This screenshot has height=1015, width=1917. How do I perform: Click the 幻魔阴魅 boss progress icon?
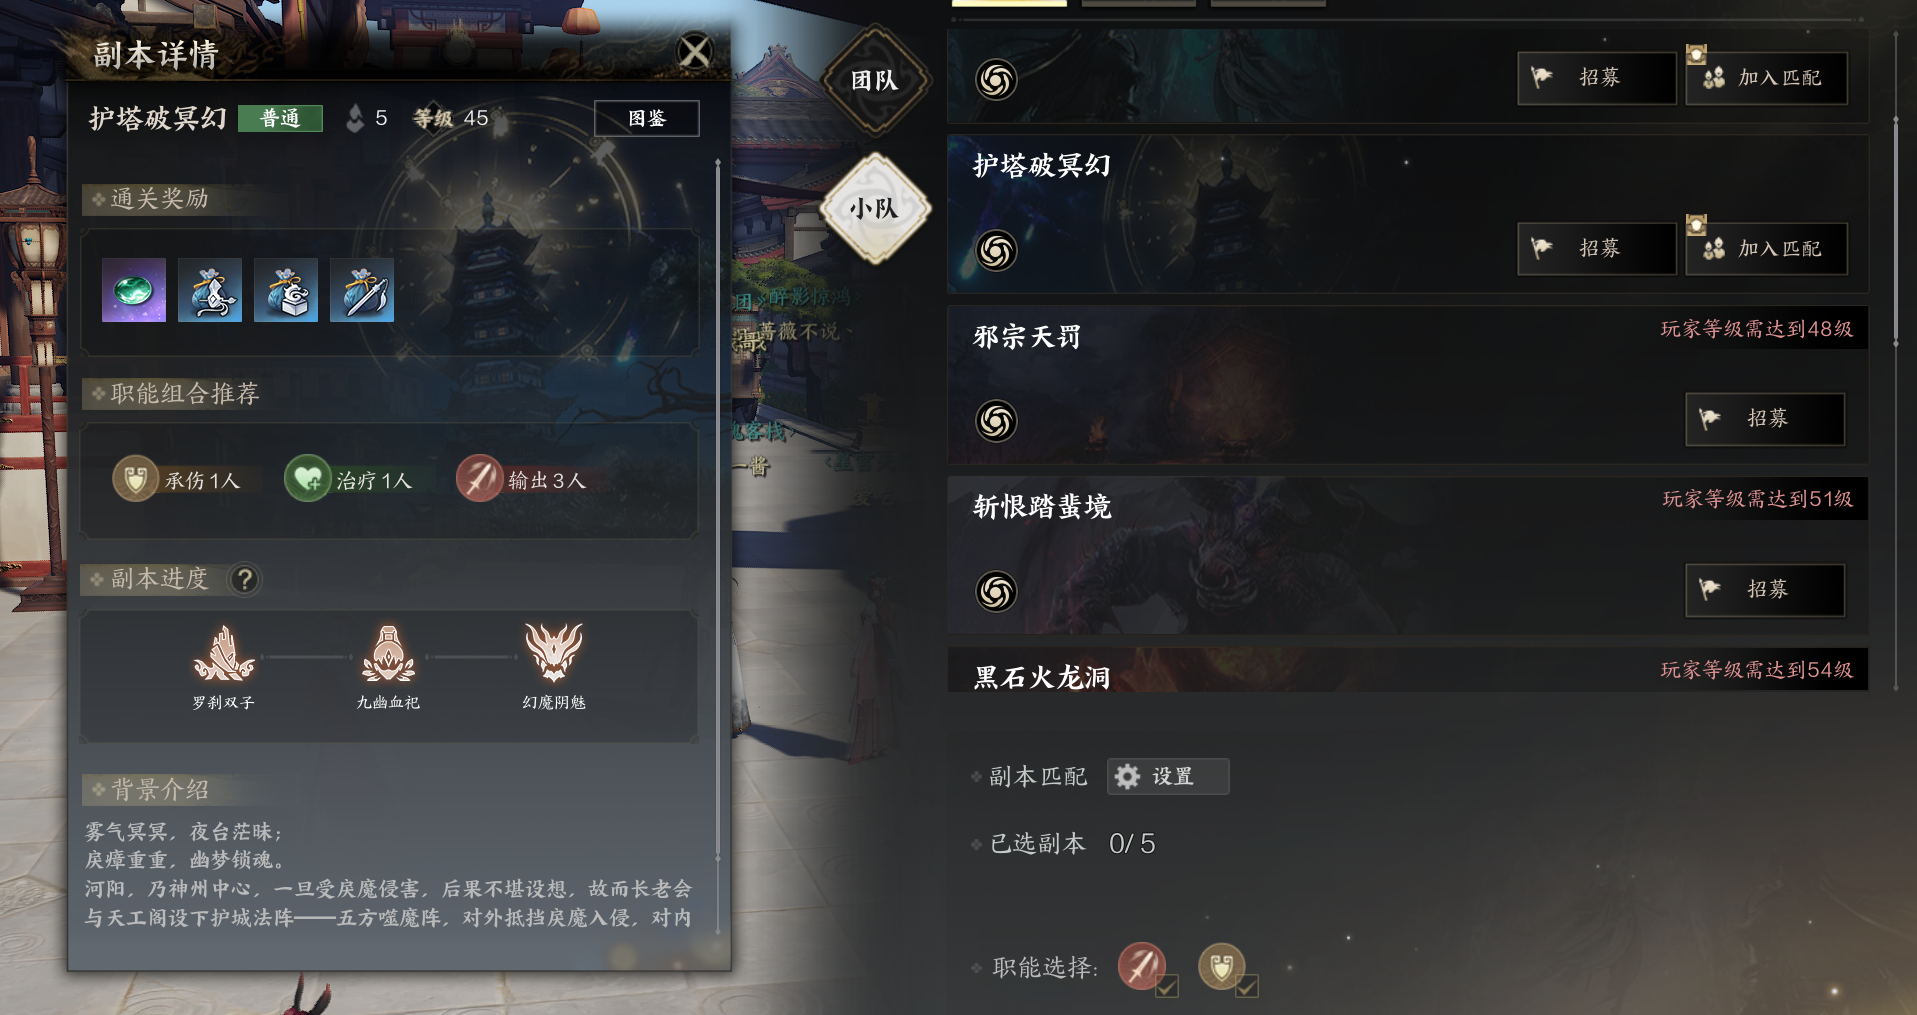553,653
